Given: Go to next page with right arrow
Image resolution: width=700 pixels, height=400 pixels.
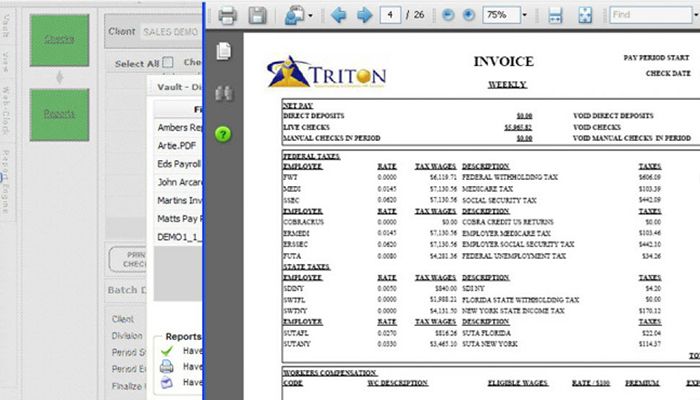Looking at the screenshot, I should [365, 15].
